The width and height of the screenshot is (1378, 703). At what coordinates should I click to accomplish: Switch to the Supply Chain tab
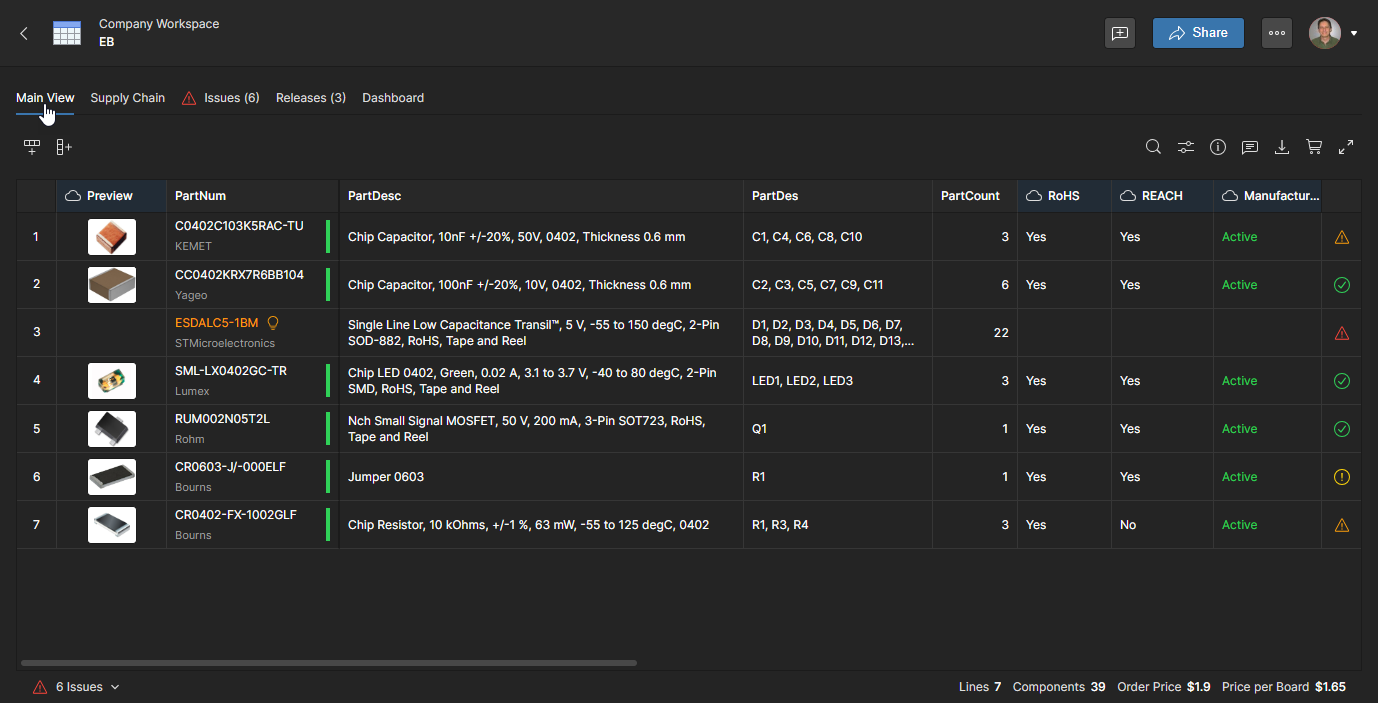[127, 98]
